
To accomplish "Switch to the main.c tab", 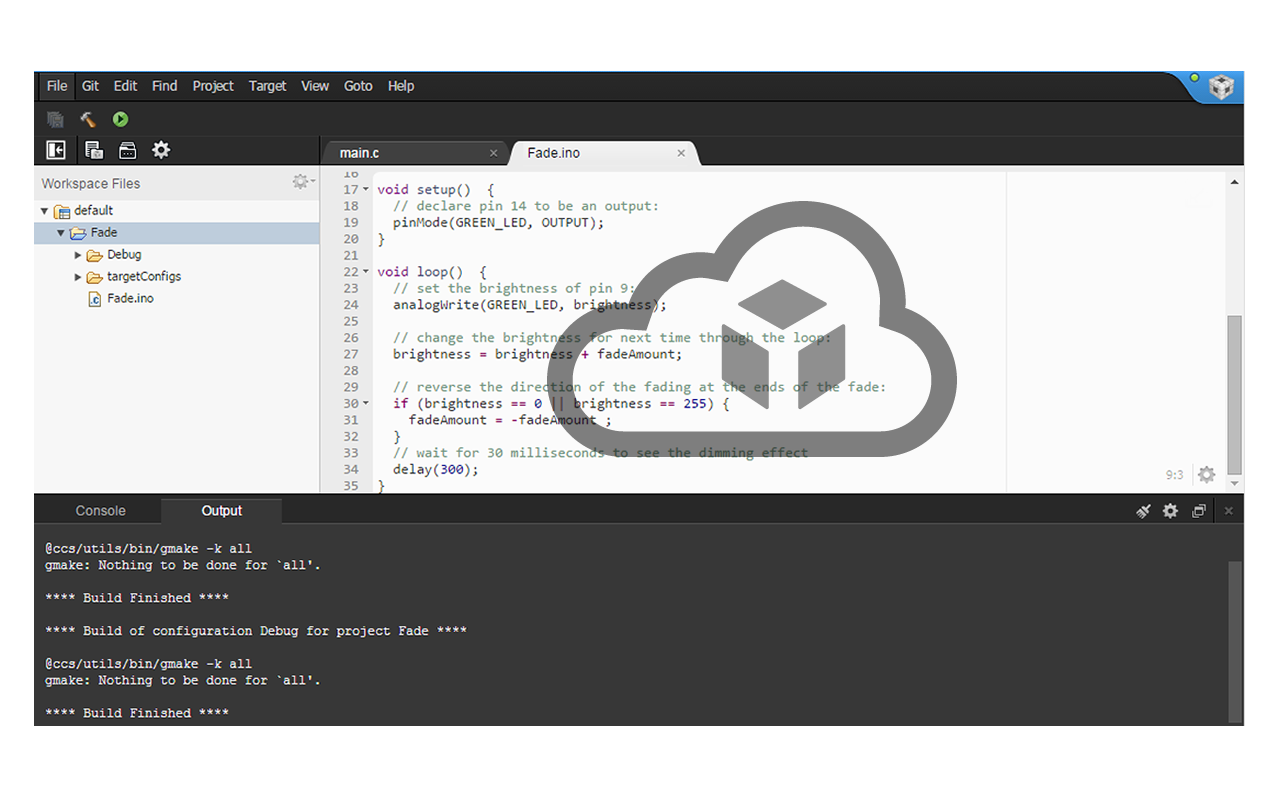I will (x=415, y=153).
